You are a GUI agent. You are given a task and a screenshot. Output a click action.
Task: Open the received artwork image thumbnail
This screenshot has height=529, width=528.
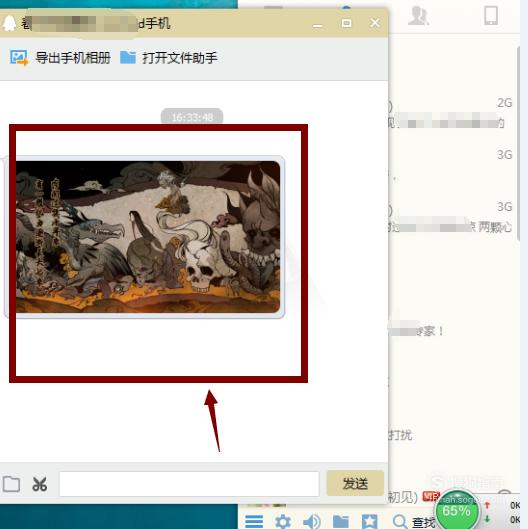pos(148,237)
